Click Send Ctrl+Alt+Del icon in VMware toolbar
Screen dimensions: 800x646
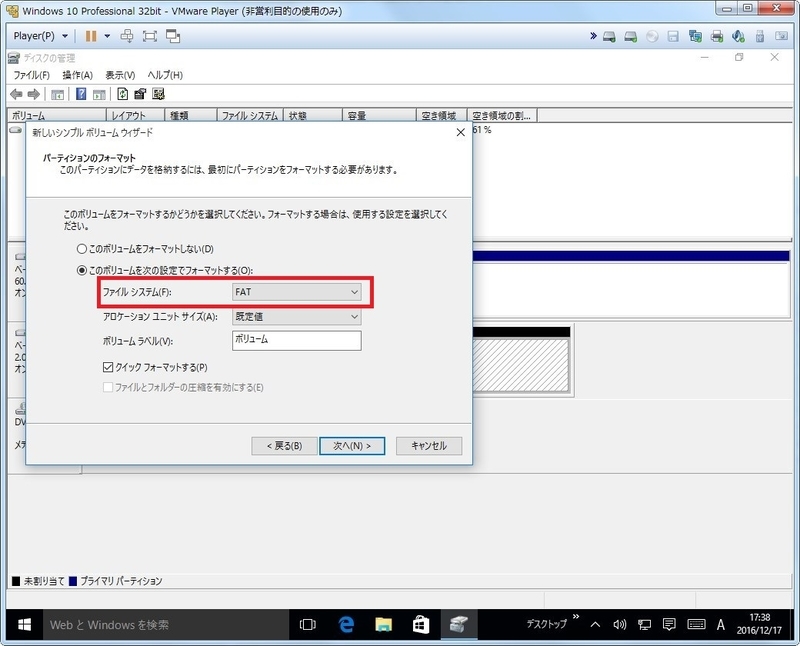[127, 36]
